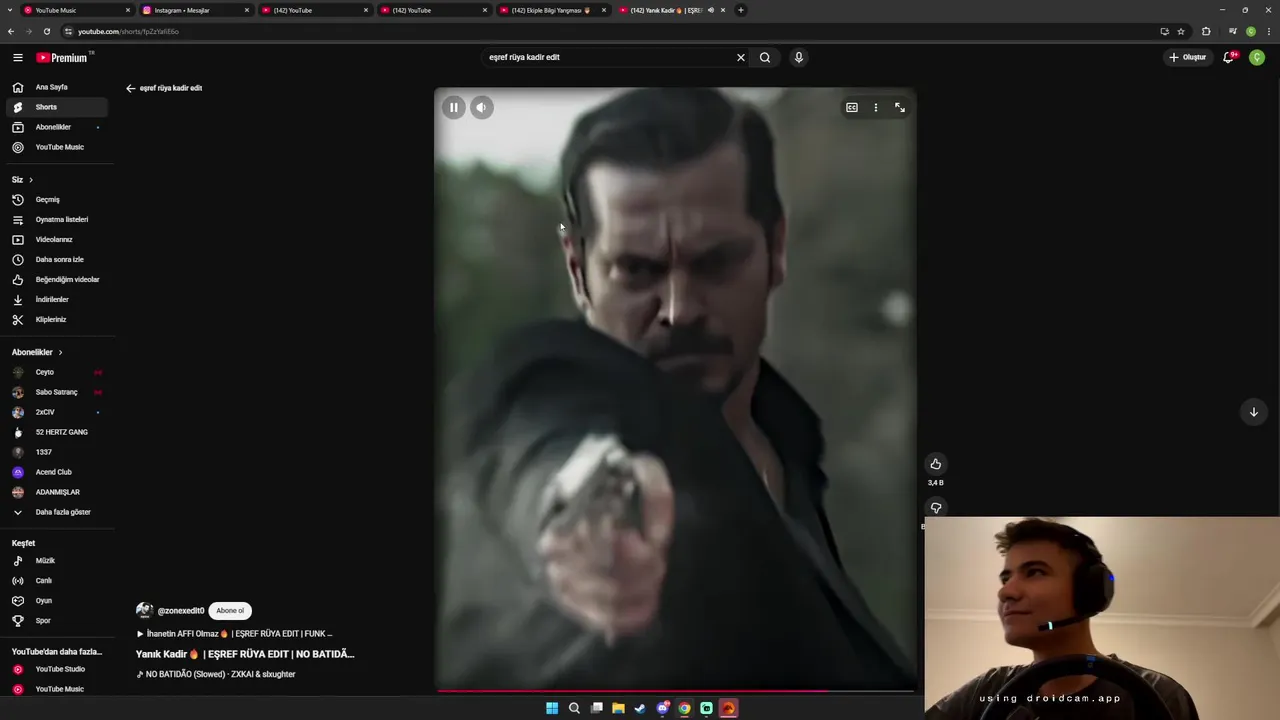The image size is (1280, 720).
Task: Open Canlı under Keşfet
Action: click(x=57, y=581)
